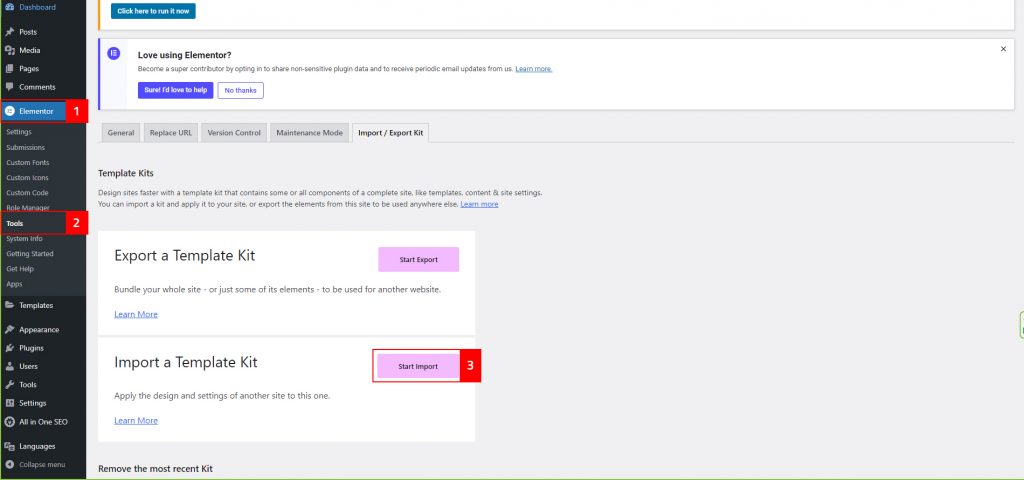
Task: Open Learn More under Export a Template Kit
Action: (136, 314)
